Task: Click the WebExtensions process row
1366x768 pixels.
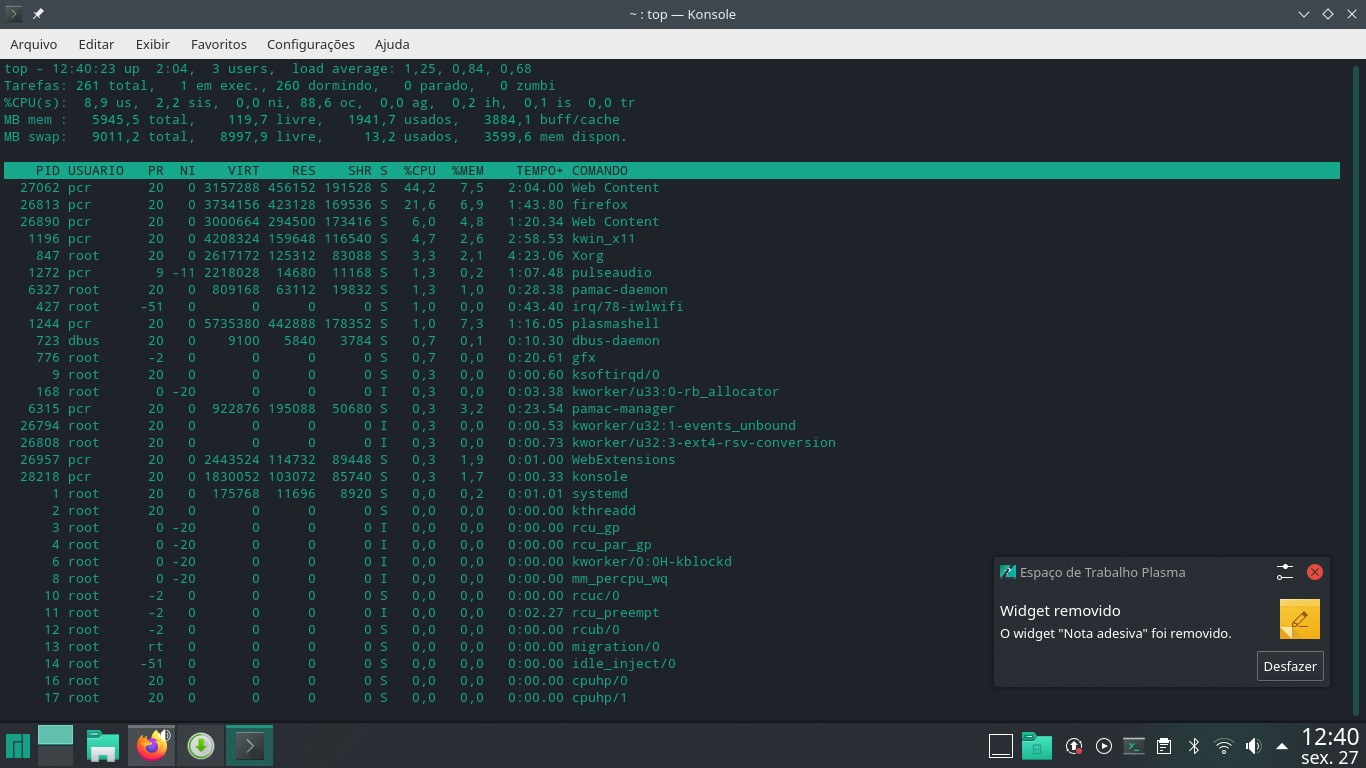Action: click(672, 460)
